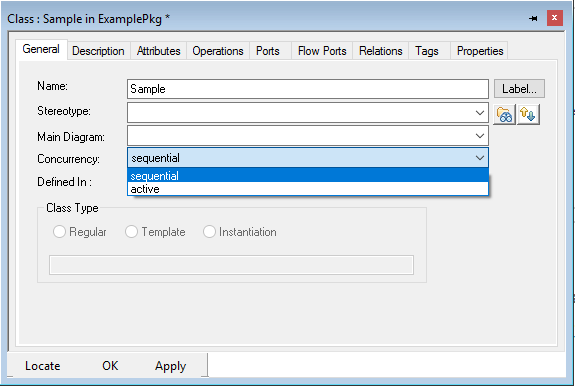Select the Regular class type radio
The image size is (575, 386).
point(59,232)
